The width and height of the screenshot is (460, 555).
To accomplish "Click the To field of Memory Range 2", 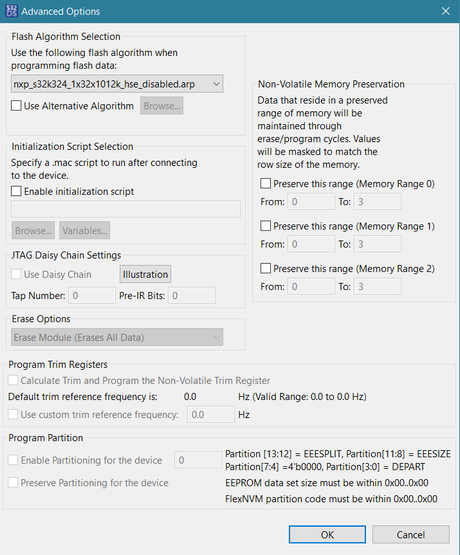I will 378,287.
